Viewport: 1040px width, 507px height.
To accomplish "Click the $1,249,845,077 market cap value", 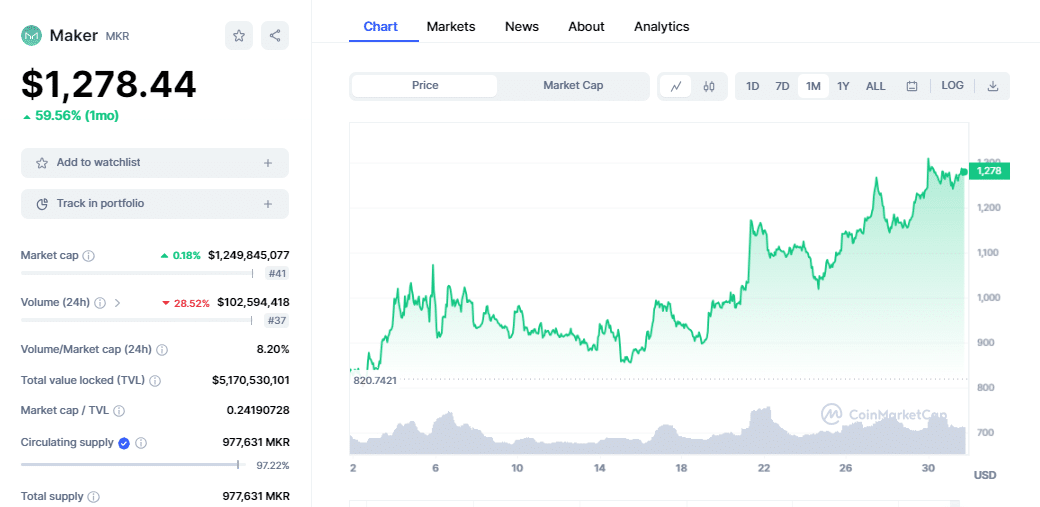I will 249,255.
